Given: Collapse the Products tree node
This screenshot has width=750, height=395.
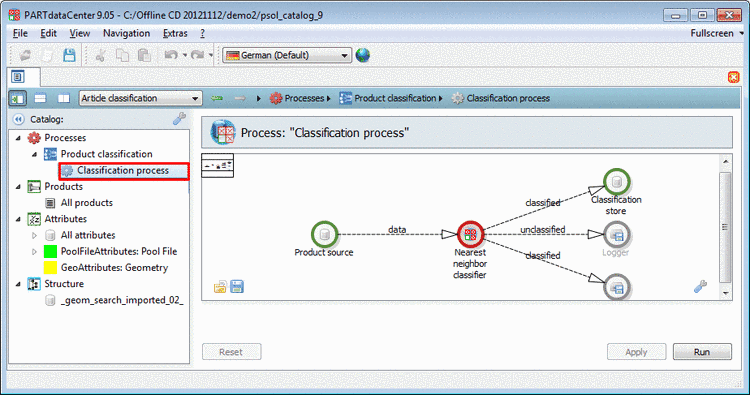Looking at the screenshot, I should [x=18, y=187].
